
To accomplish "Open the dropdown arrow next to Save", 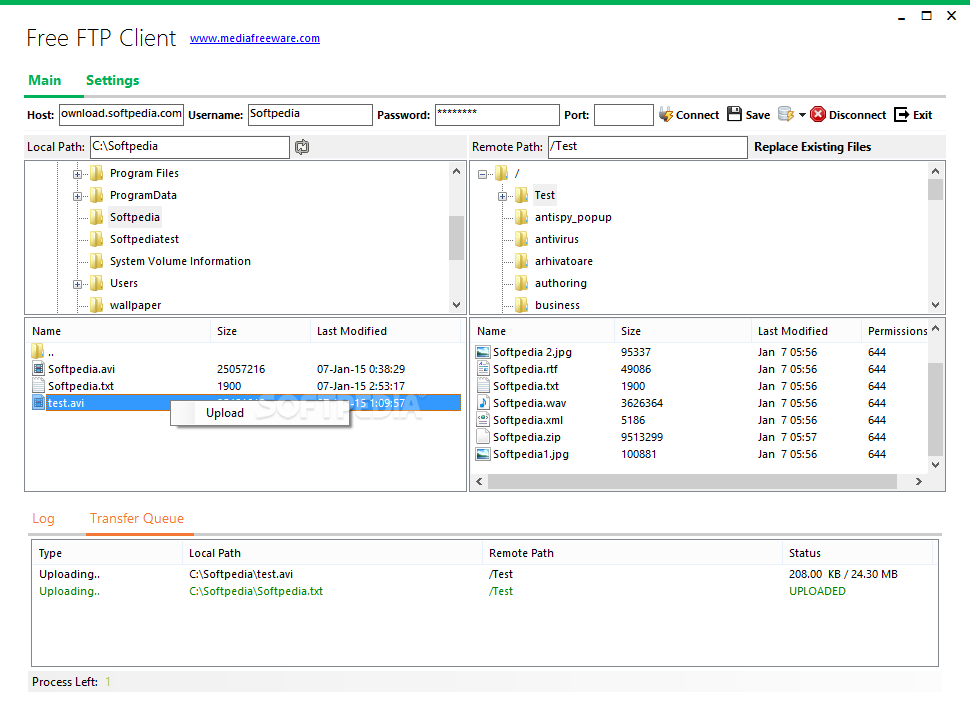I will click(x=802, y=115).
